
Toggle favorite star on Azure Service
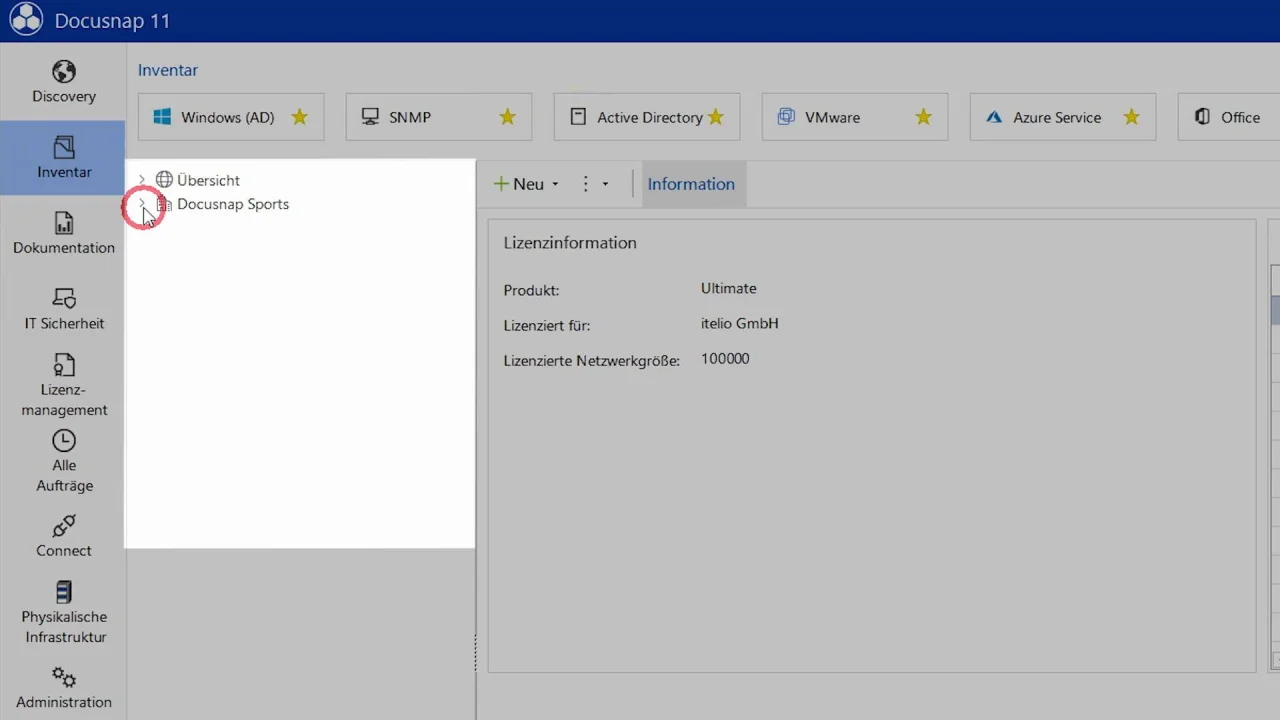[1131, 117]
